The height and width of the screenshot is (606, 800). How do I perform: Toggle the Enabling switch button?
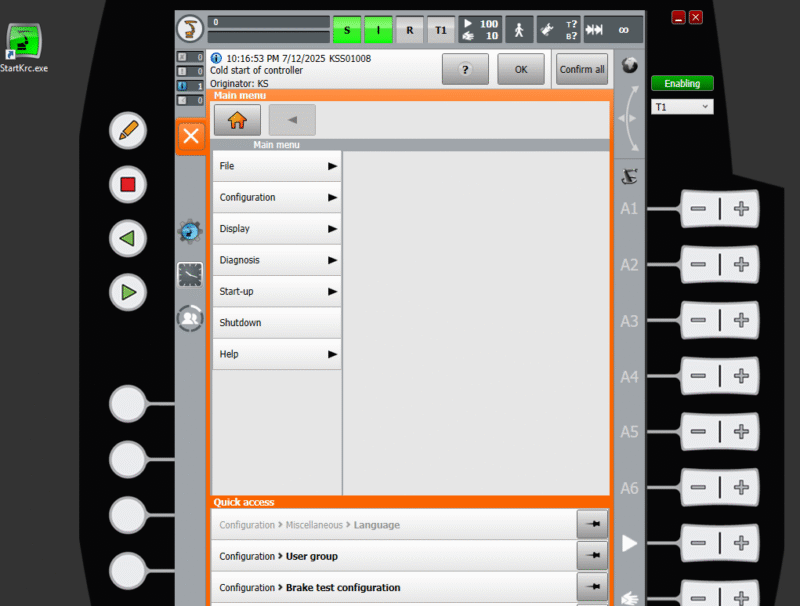pyautogui.click(x=682, y=83)
